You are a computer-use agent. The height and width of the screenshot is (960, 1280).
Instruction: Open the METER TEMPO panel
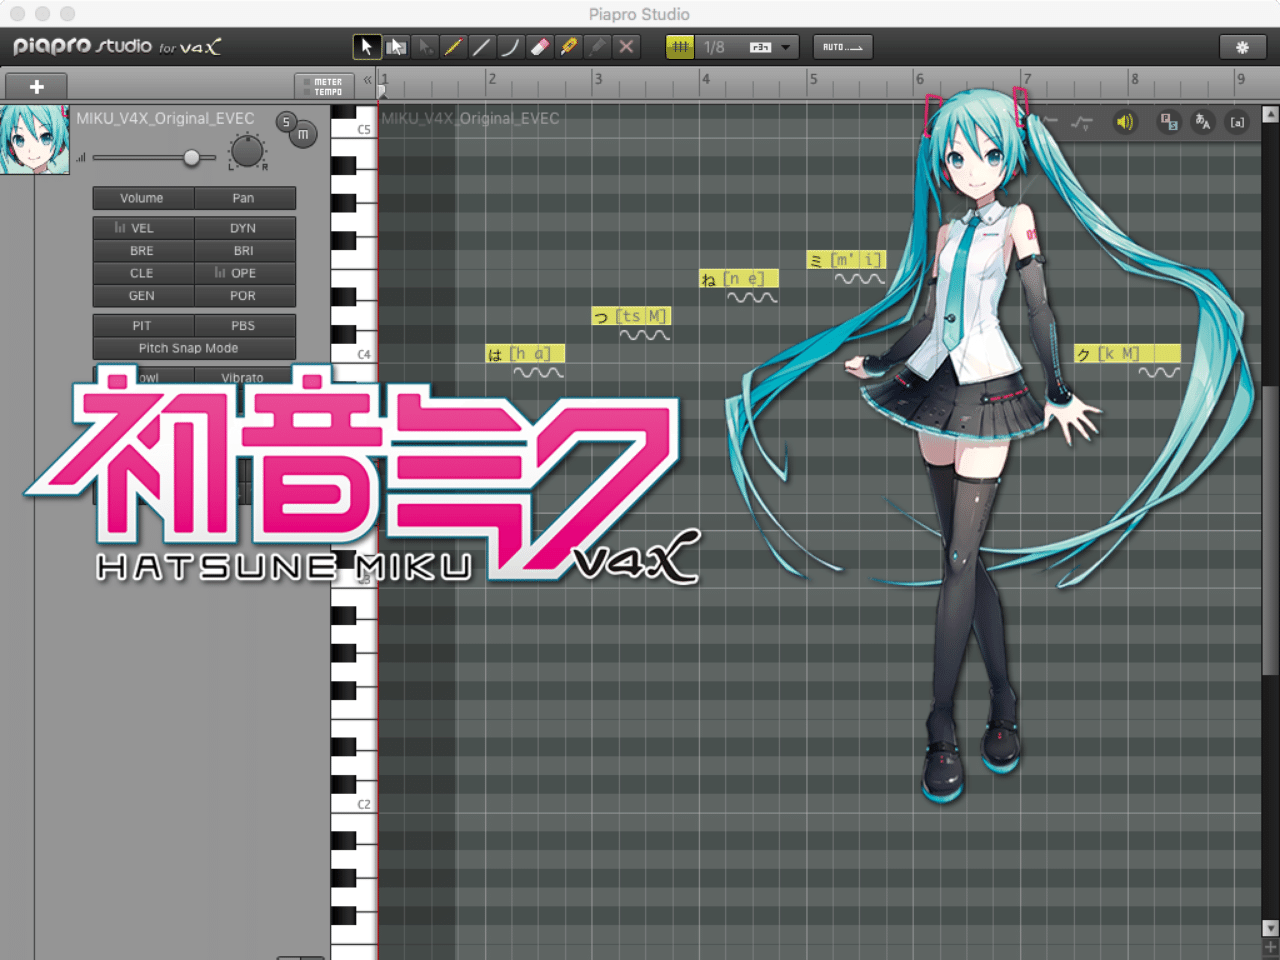(324, 87)
